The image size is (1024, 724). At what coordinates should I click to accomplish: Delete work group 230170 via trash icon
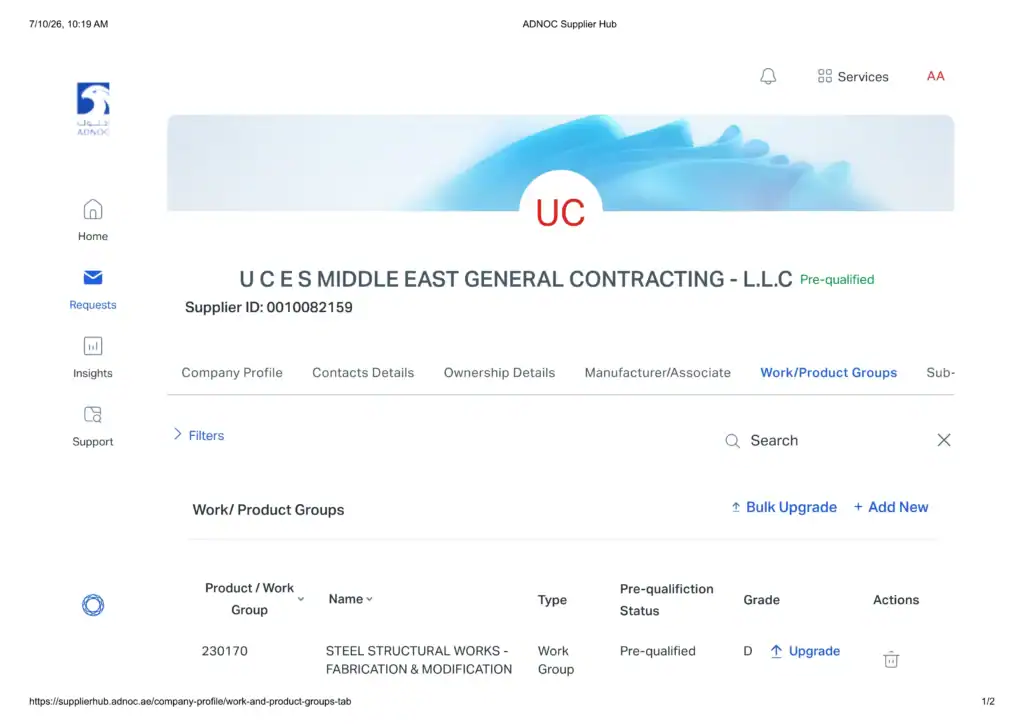[891, 659]
